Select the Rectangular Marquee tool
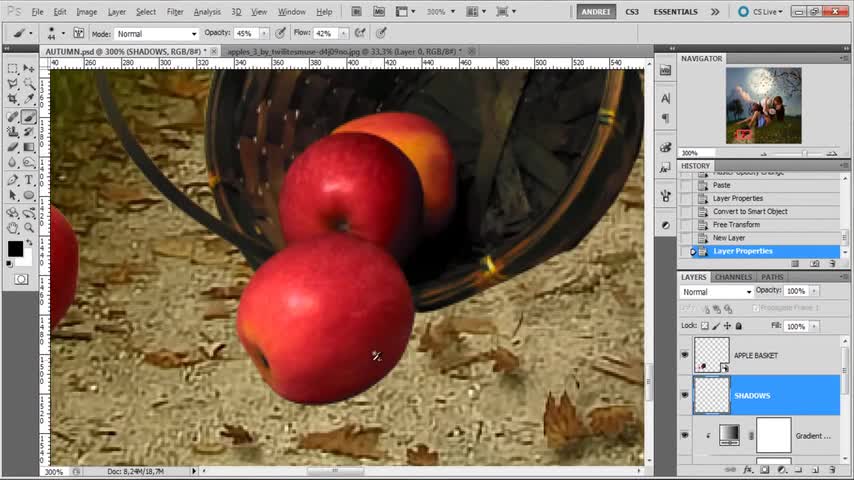Screen dimensions: 854x480 click(13, 69)
